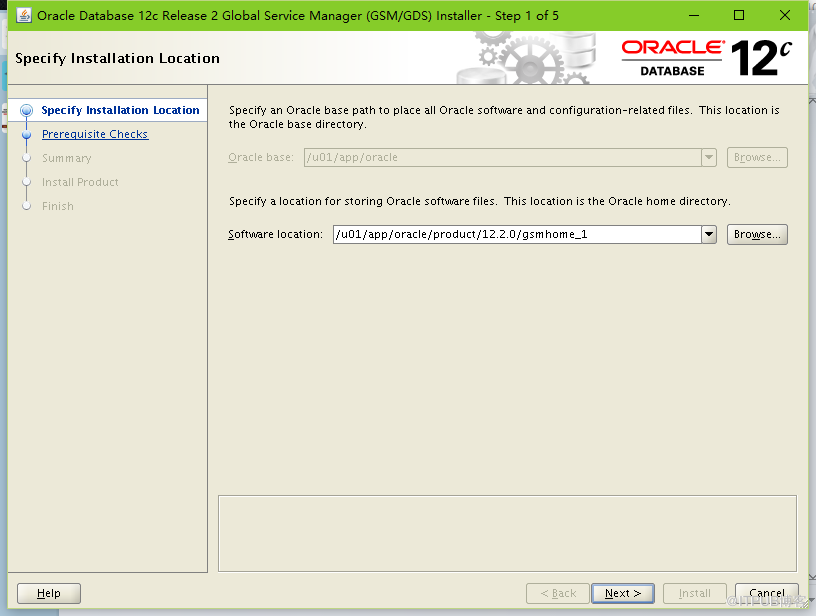Screen dimensions: 816x616
Task: Expand the Oracle base dropdown arrow
Action: (709, 157)
